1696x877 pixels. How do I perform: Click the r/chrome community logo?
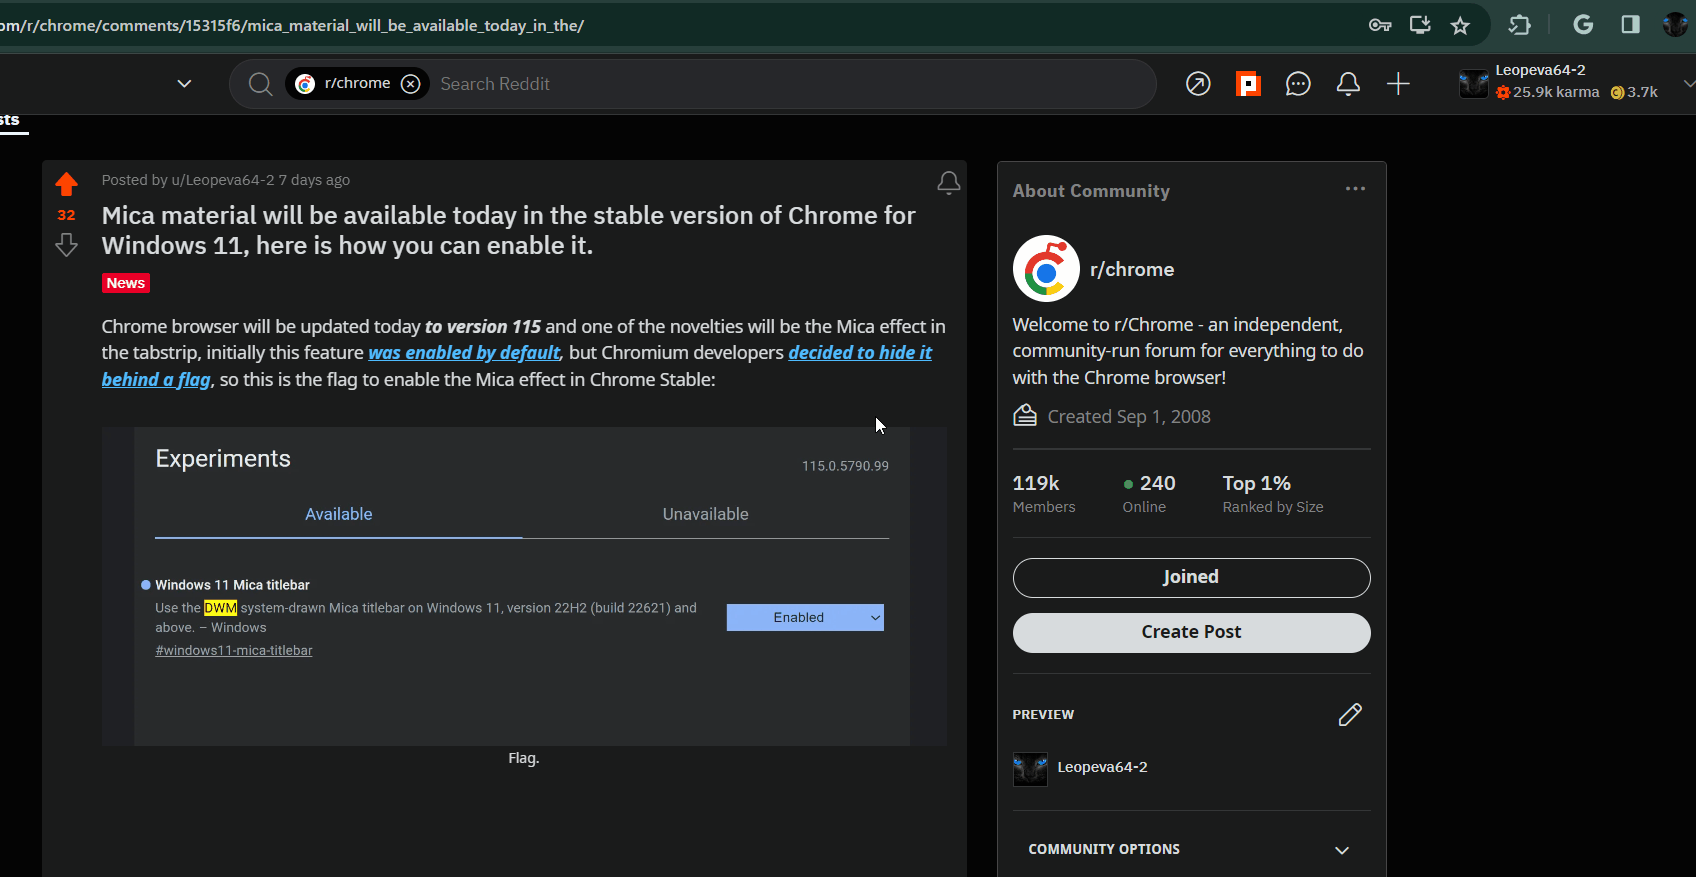pos(1046,269)
